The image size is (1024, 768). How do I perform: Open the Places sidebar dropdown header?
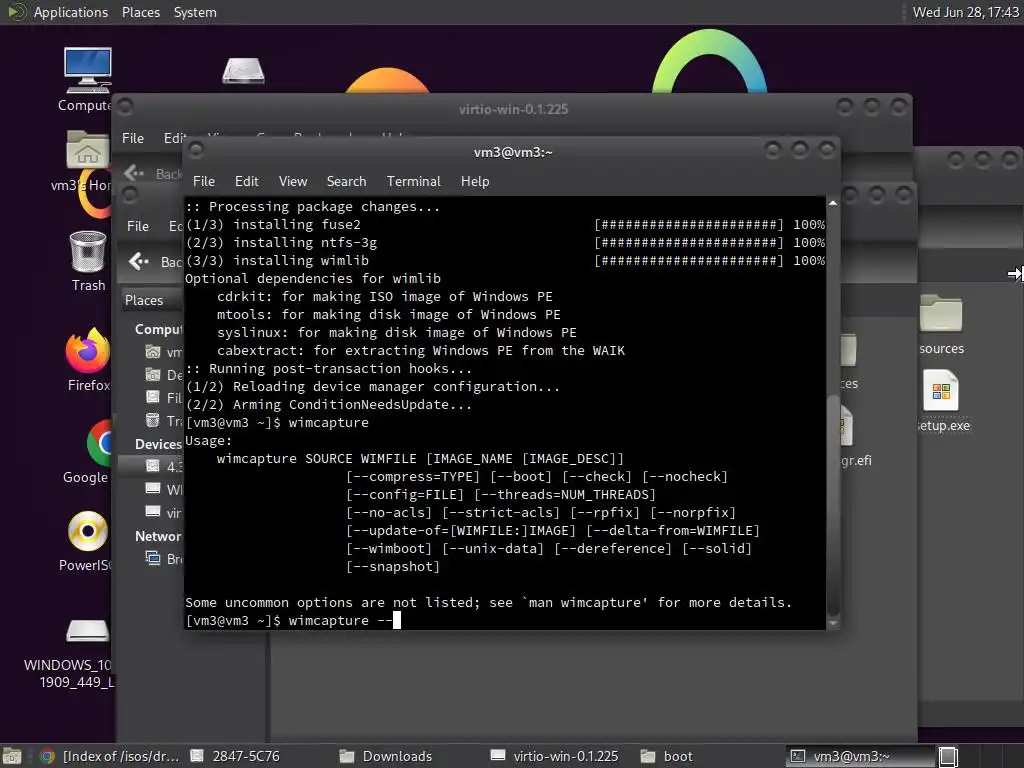(152, 300)
